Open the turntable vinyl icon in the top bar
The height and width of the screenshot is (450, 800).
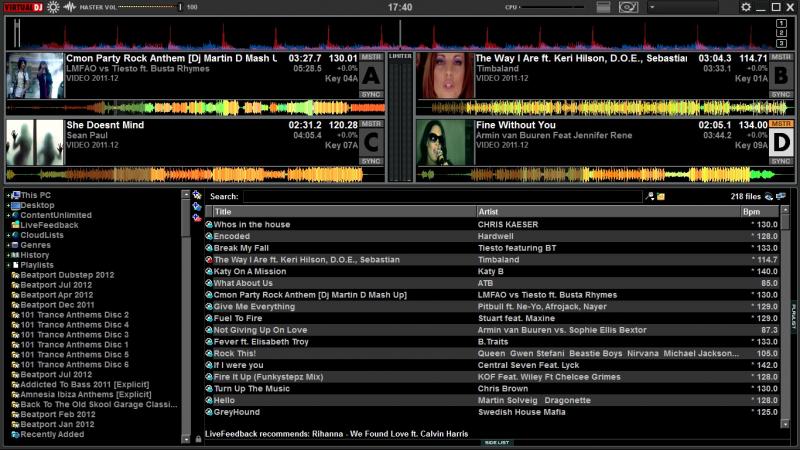click(x=628, y=7)
